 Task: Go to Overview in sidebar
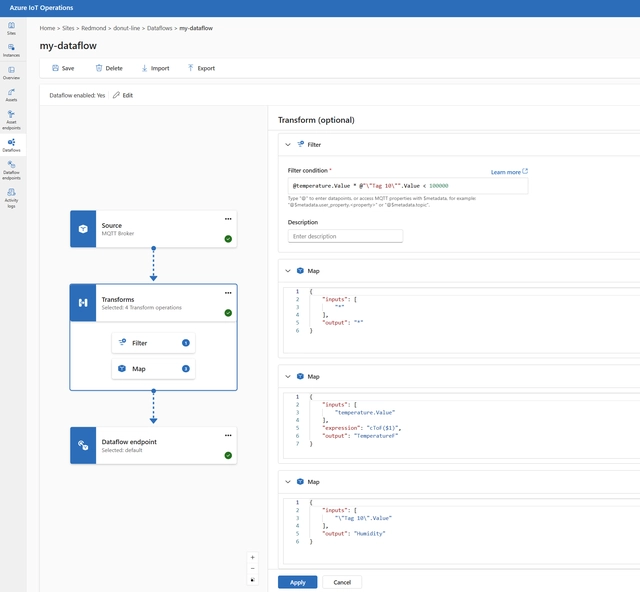tap(11, 73)
